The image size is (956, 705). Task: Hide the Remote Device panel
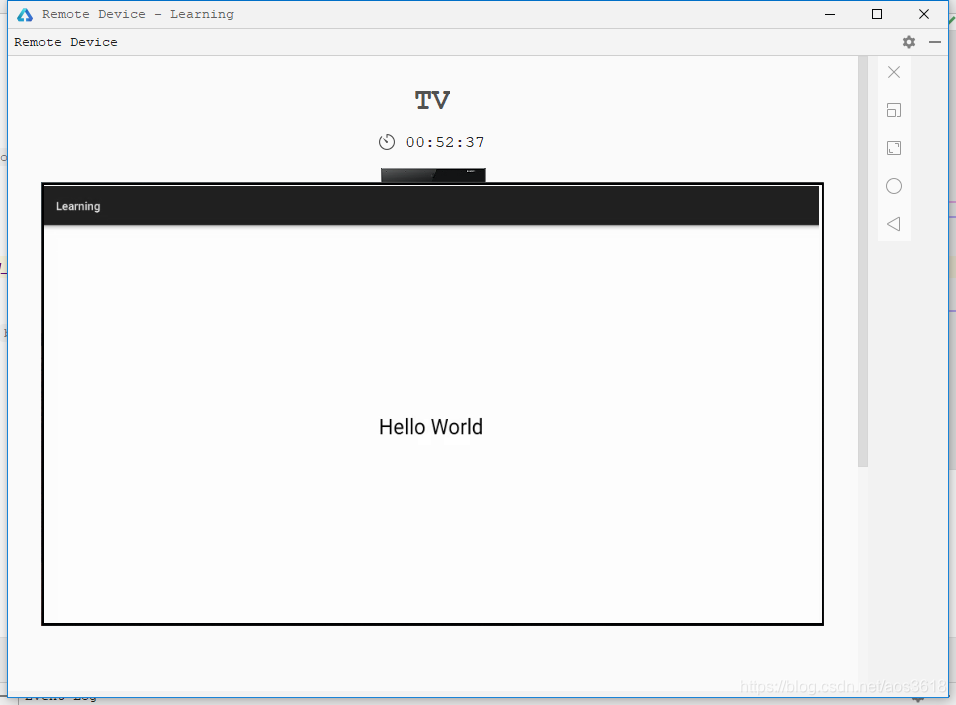point(935,42)
